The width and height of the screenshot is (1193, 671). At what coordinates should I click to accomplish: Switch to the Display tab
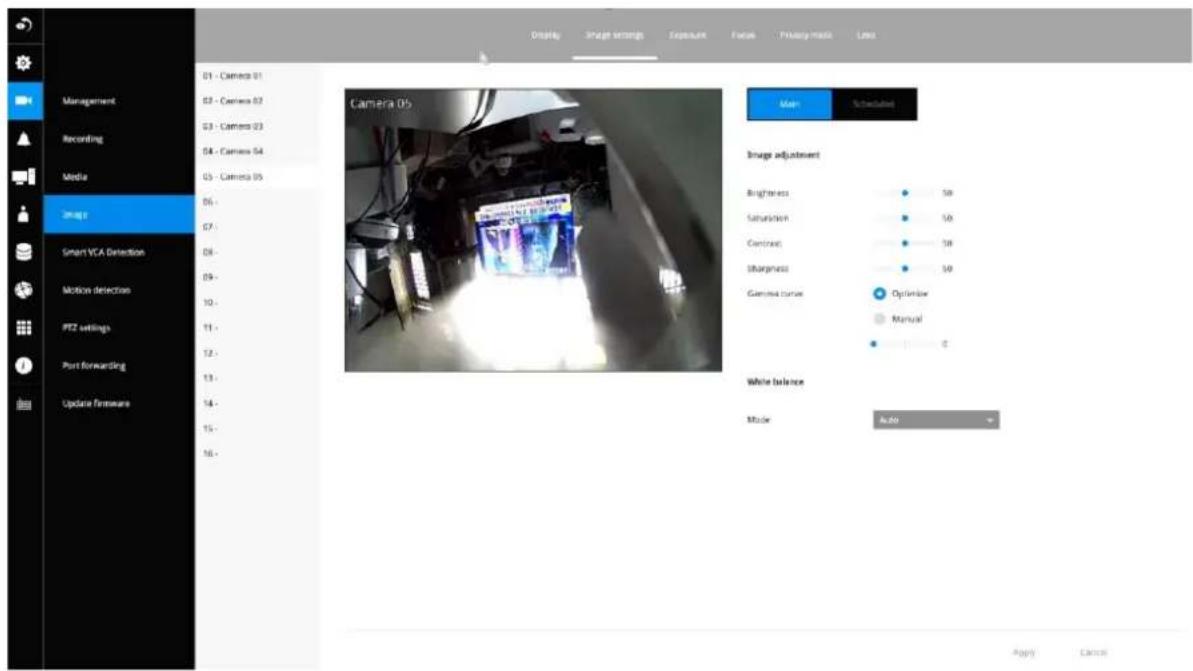pos(546,35)
